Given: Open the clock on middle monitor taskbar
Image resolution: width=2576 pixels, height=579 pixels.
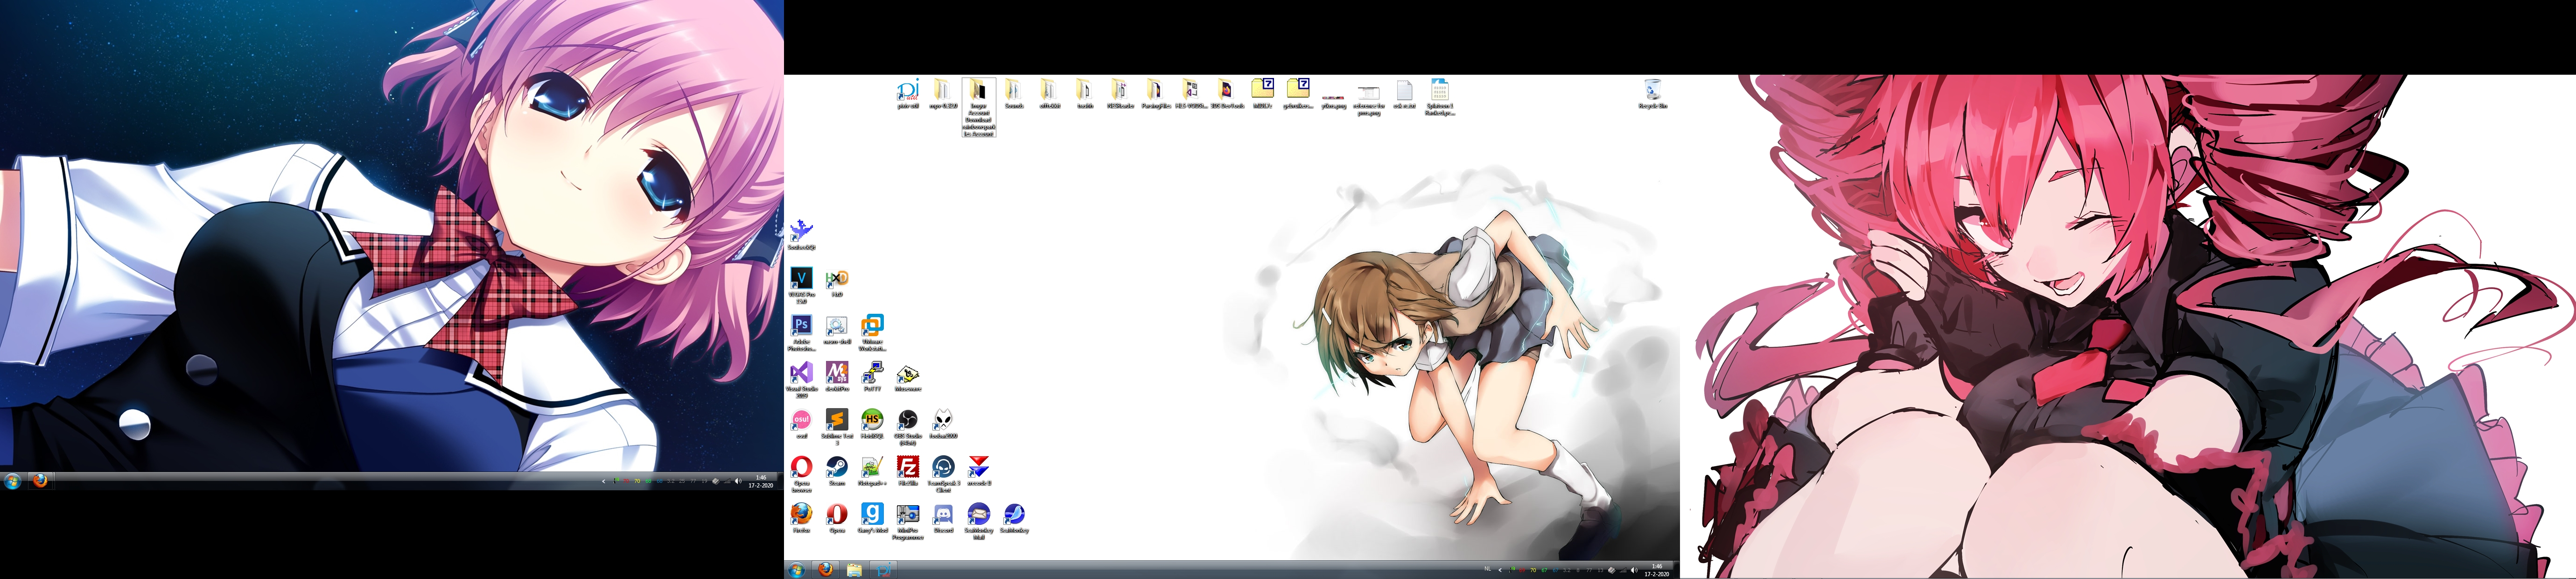Looking at the screenshot, I should click(x=1657, y=570).
